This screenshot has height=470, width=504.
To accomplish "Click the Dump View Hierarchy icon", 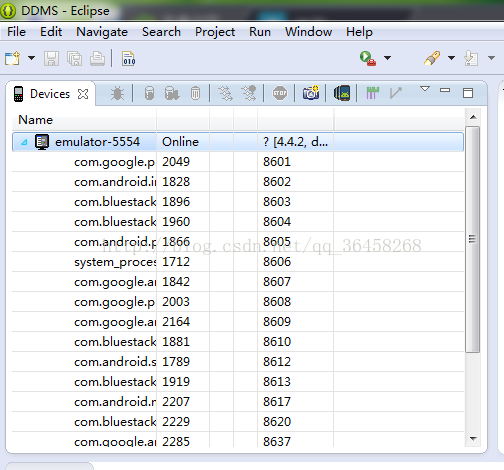I will click(342, 93).
